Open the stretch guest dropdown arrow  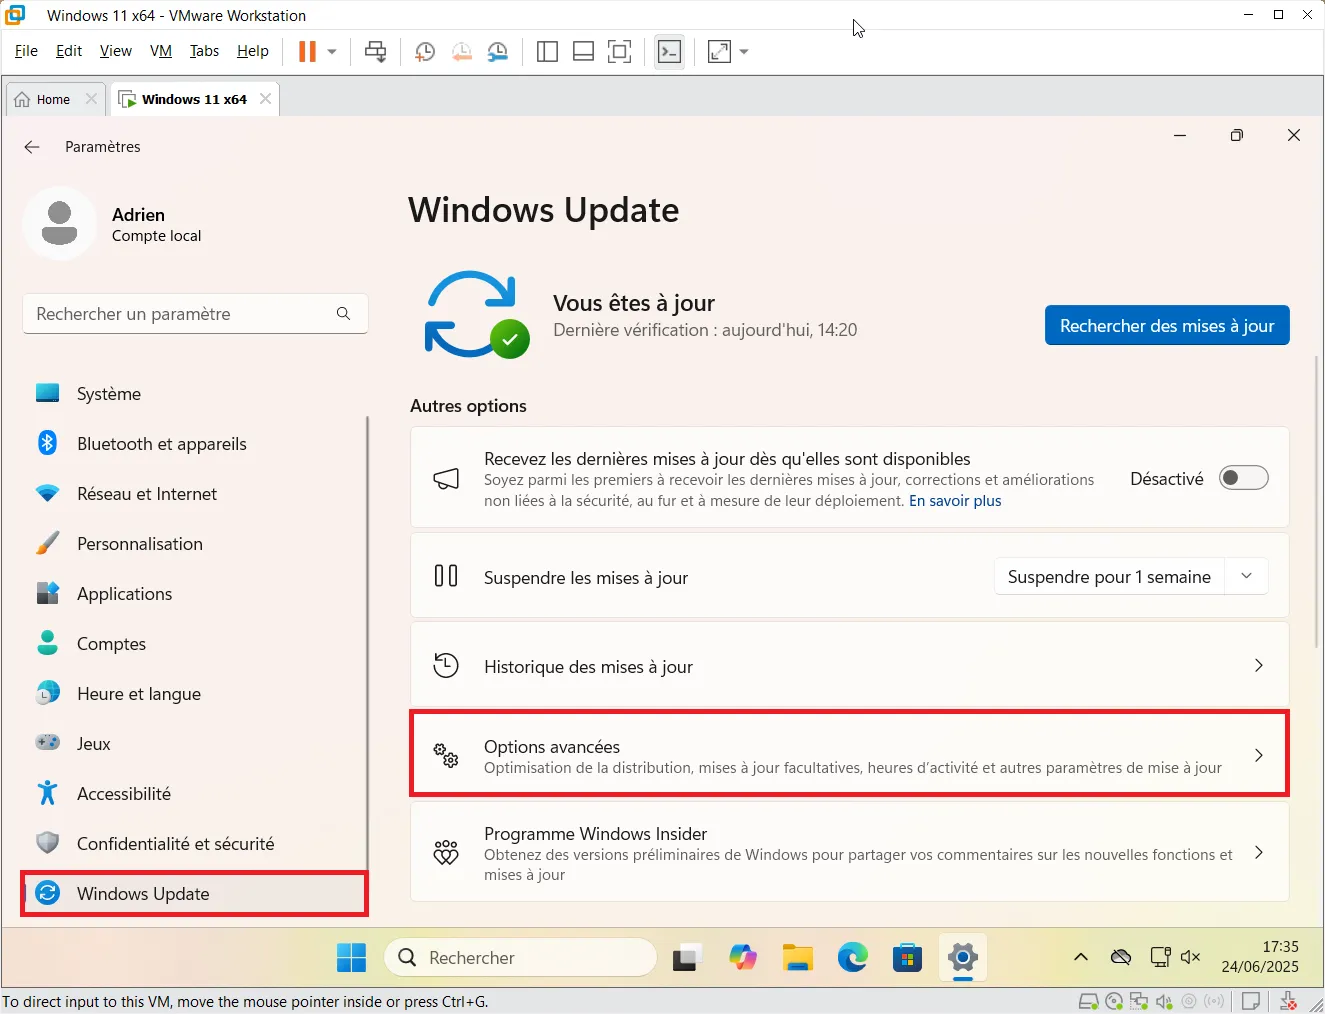(744, 52)
